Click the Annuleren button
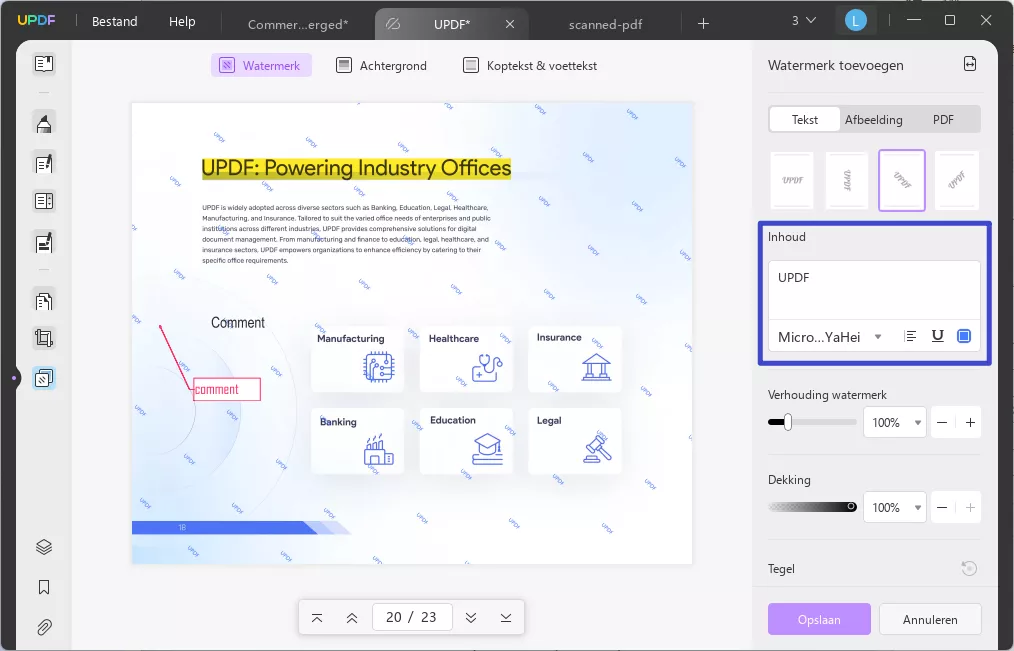1014x651 pixels. (930, 619)
